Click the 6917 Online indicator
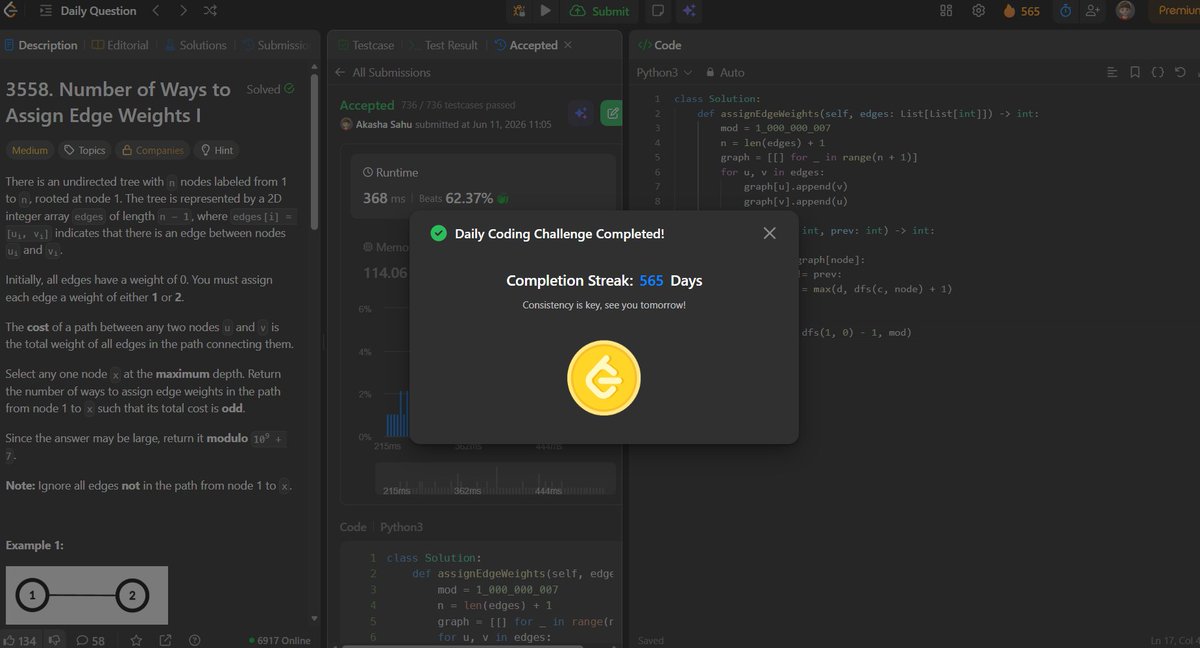The image size is (1200, 648). tap(280, 640)
